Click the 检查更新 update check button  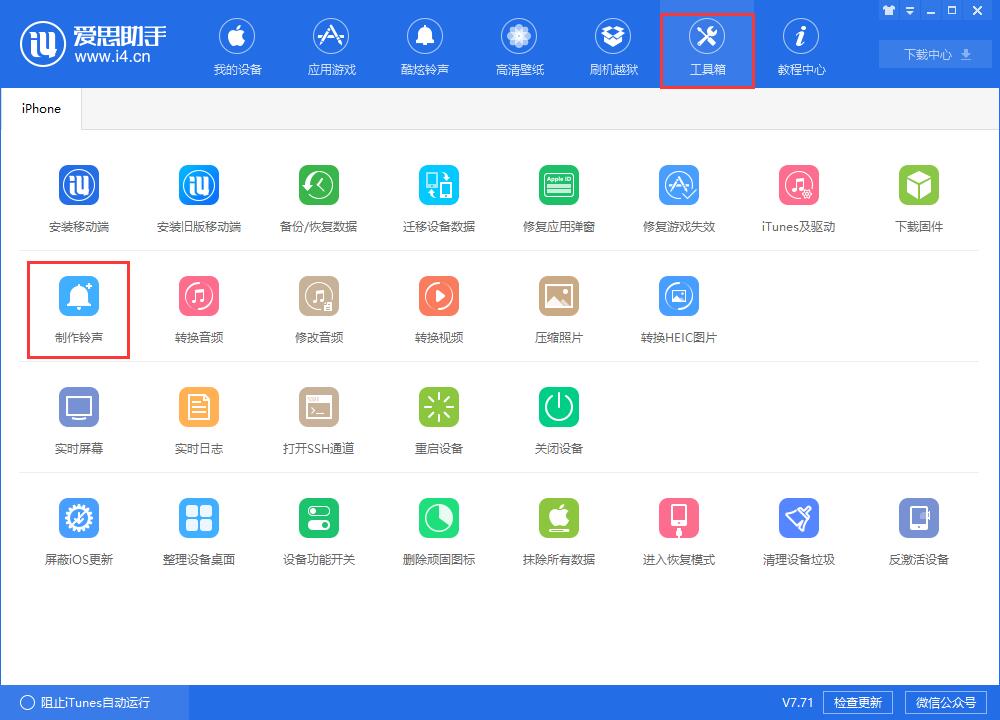[x=858, y=702]
